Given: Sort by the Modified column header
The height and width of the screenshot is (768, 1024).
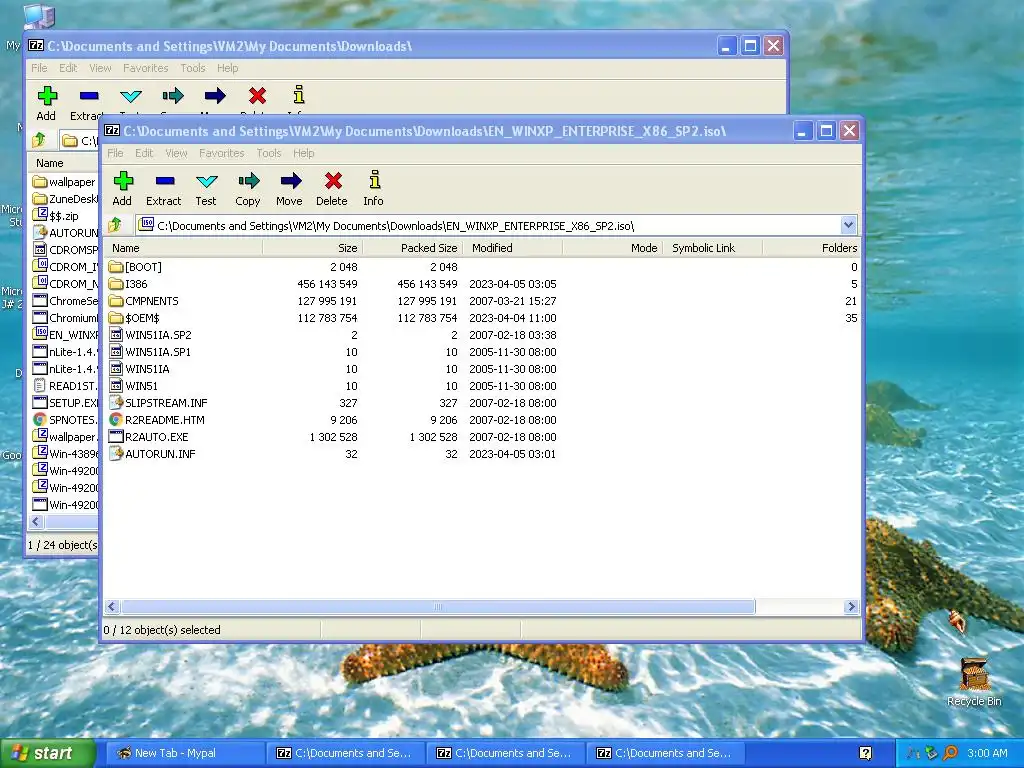Looking at the screenshot, I should [x=513, y=248].
